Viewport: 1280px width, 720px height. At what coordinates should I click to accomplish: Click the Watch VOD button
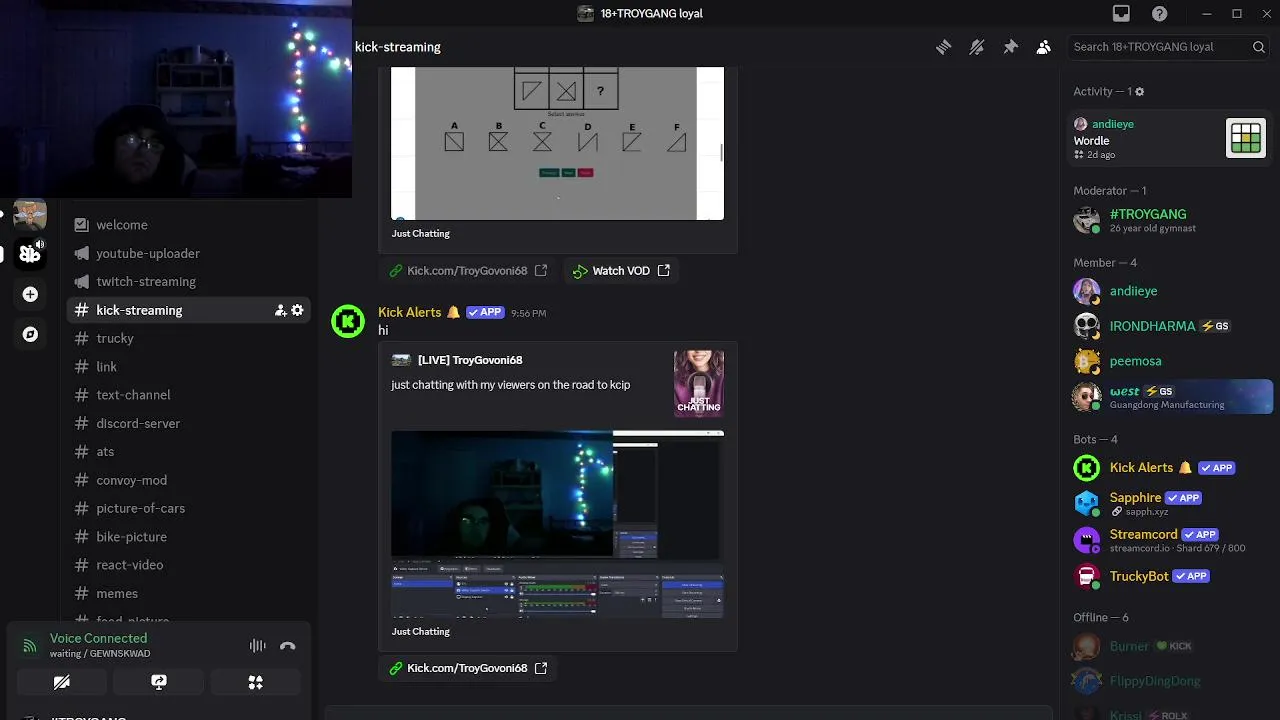[621, 271]
